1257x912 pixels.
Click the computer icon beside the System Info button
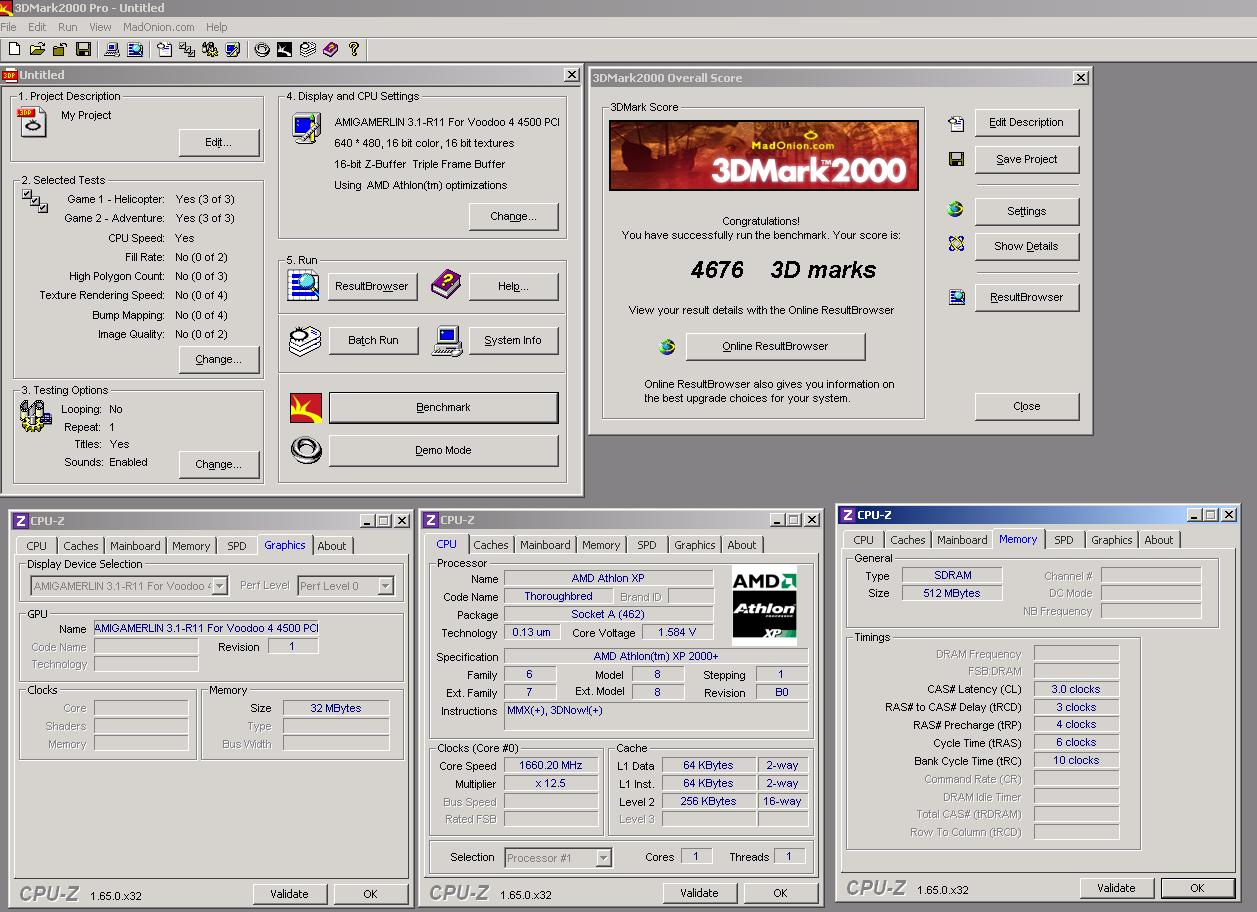[x=447, y=340]
